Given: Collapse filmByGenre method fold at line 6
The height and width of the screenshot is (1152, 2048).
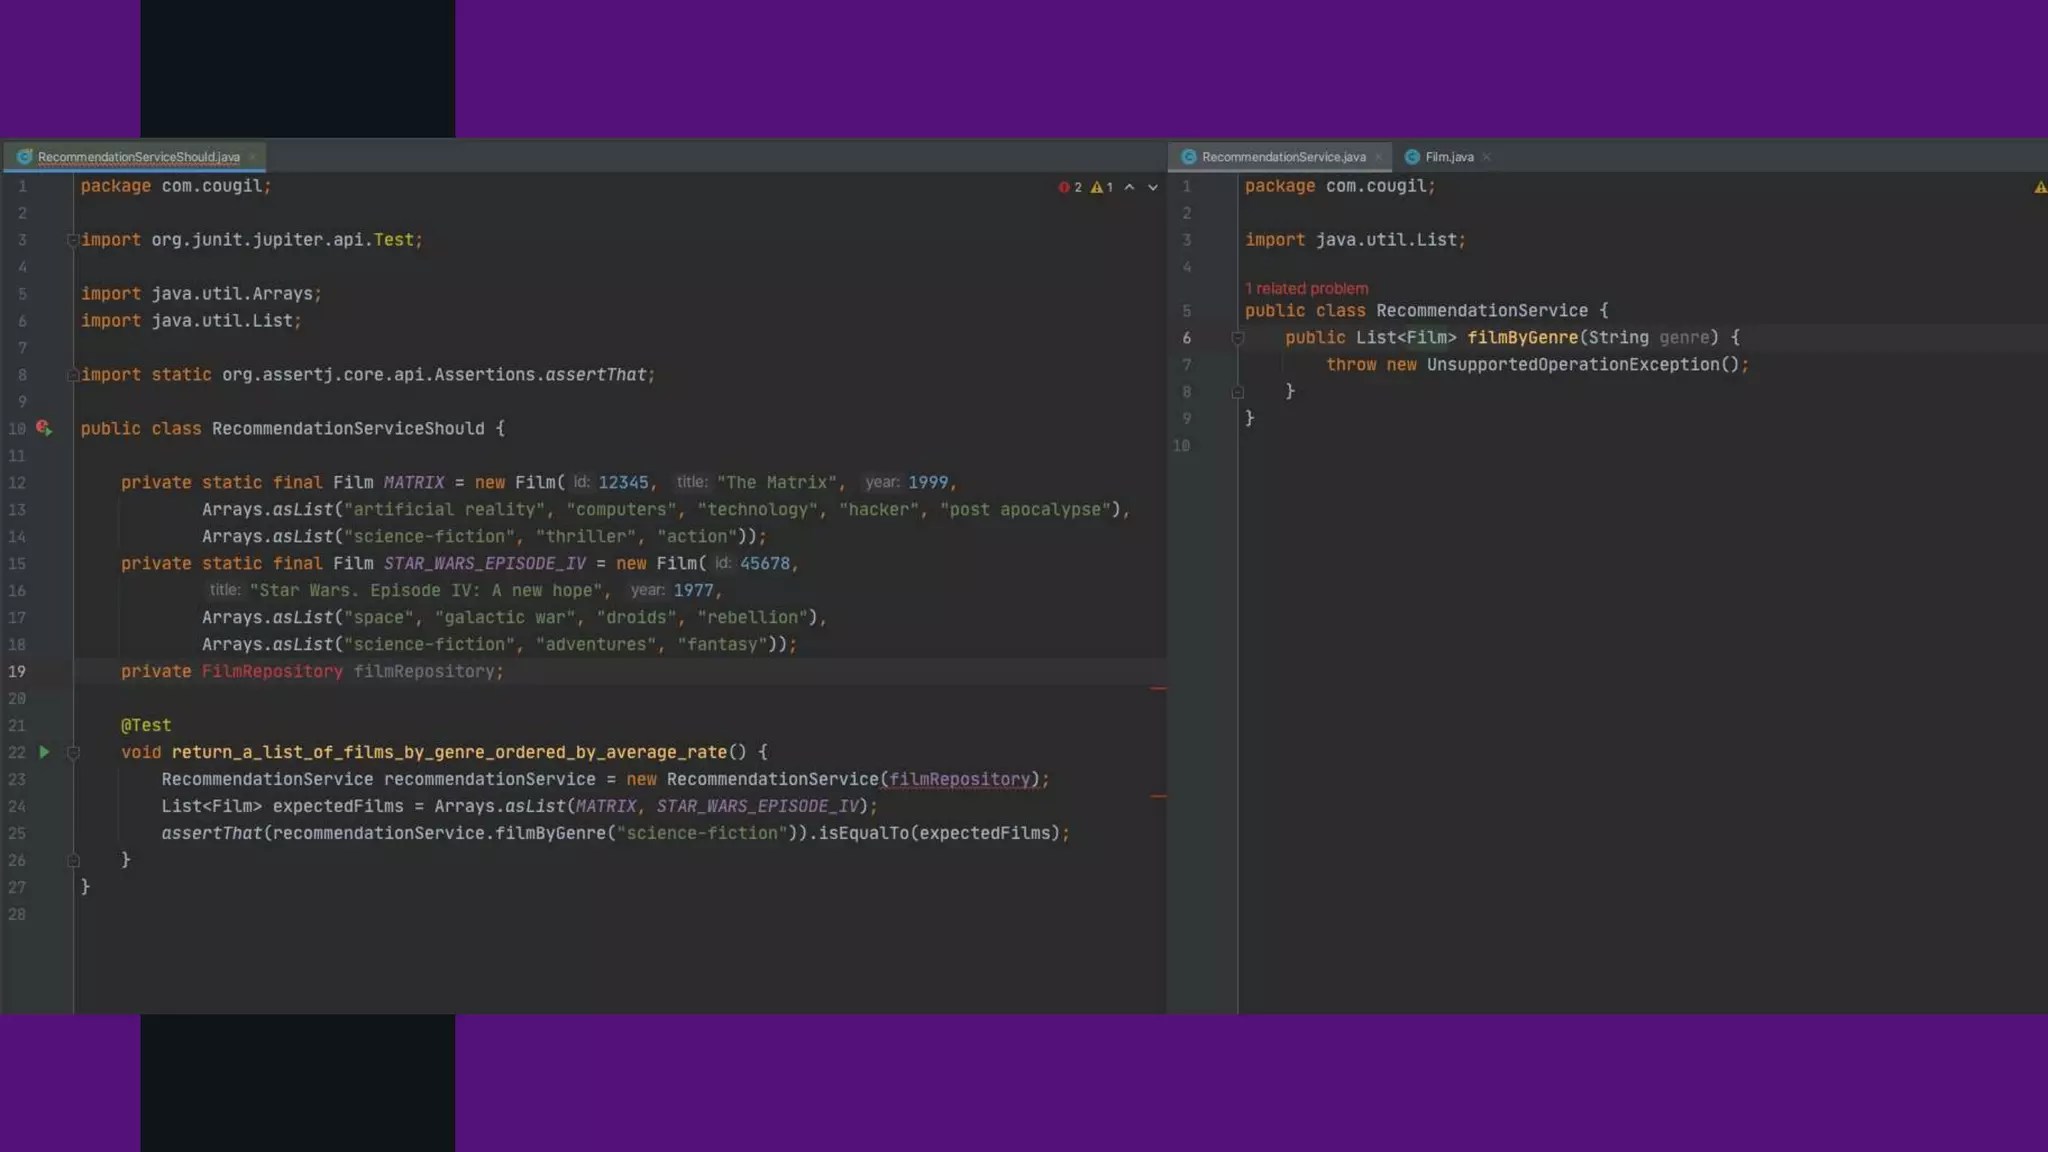Looking at the screenshot, I should click(1237, 338).
